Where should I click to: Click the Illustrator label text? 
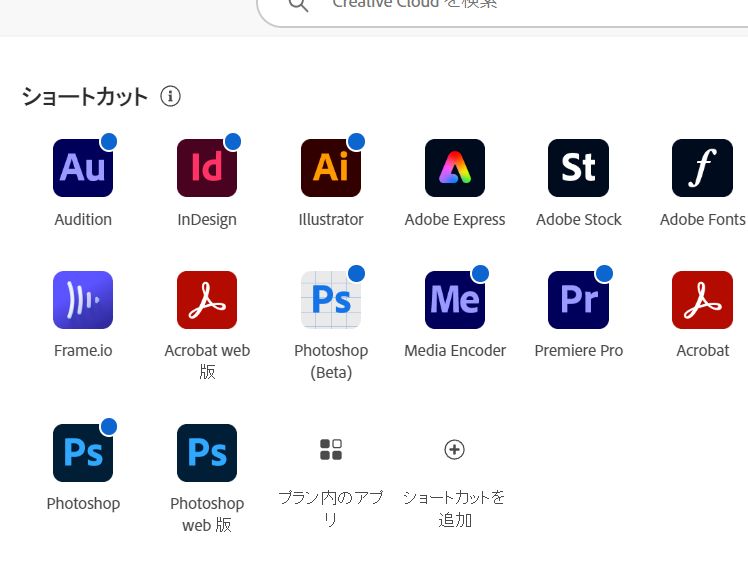click(331, 220)
